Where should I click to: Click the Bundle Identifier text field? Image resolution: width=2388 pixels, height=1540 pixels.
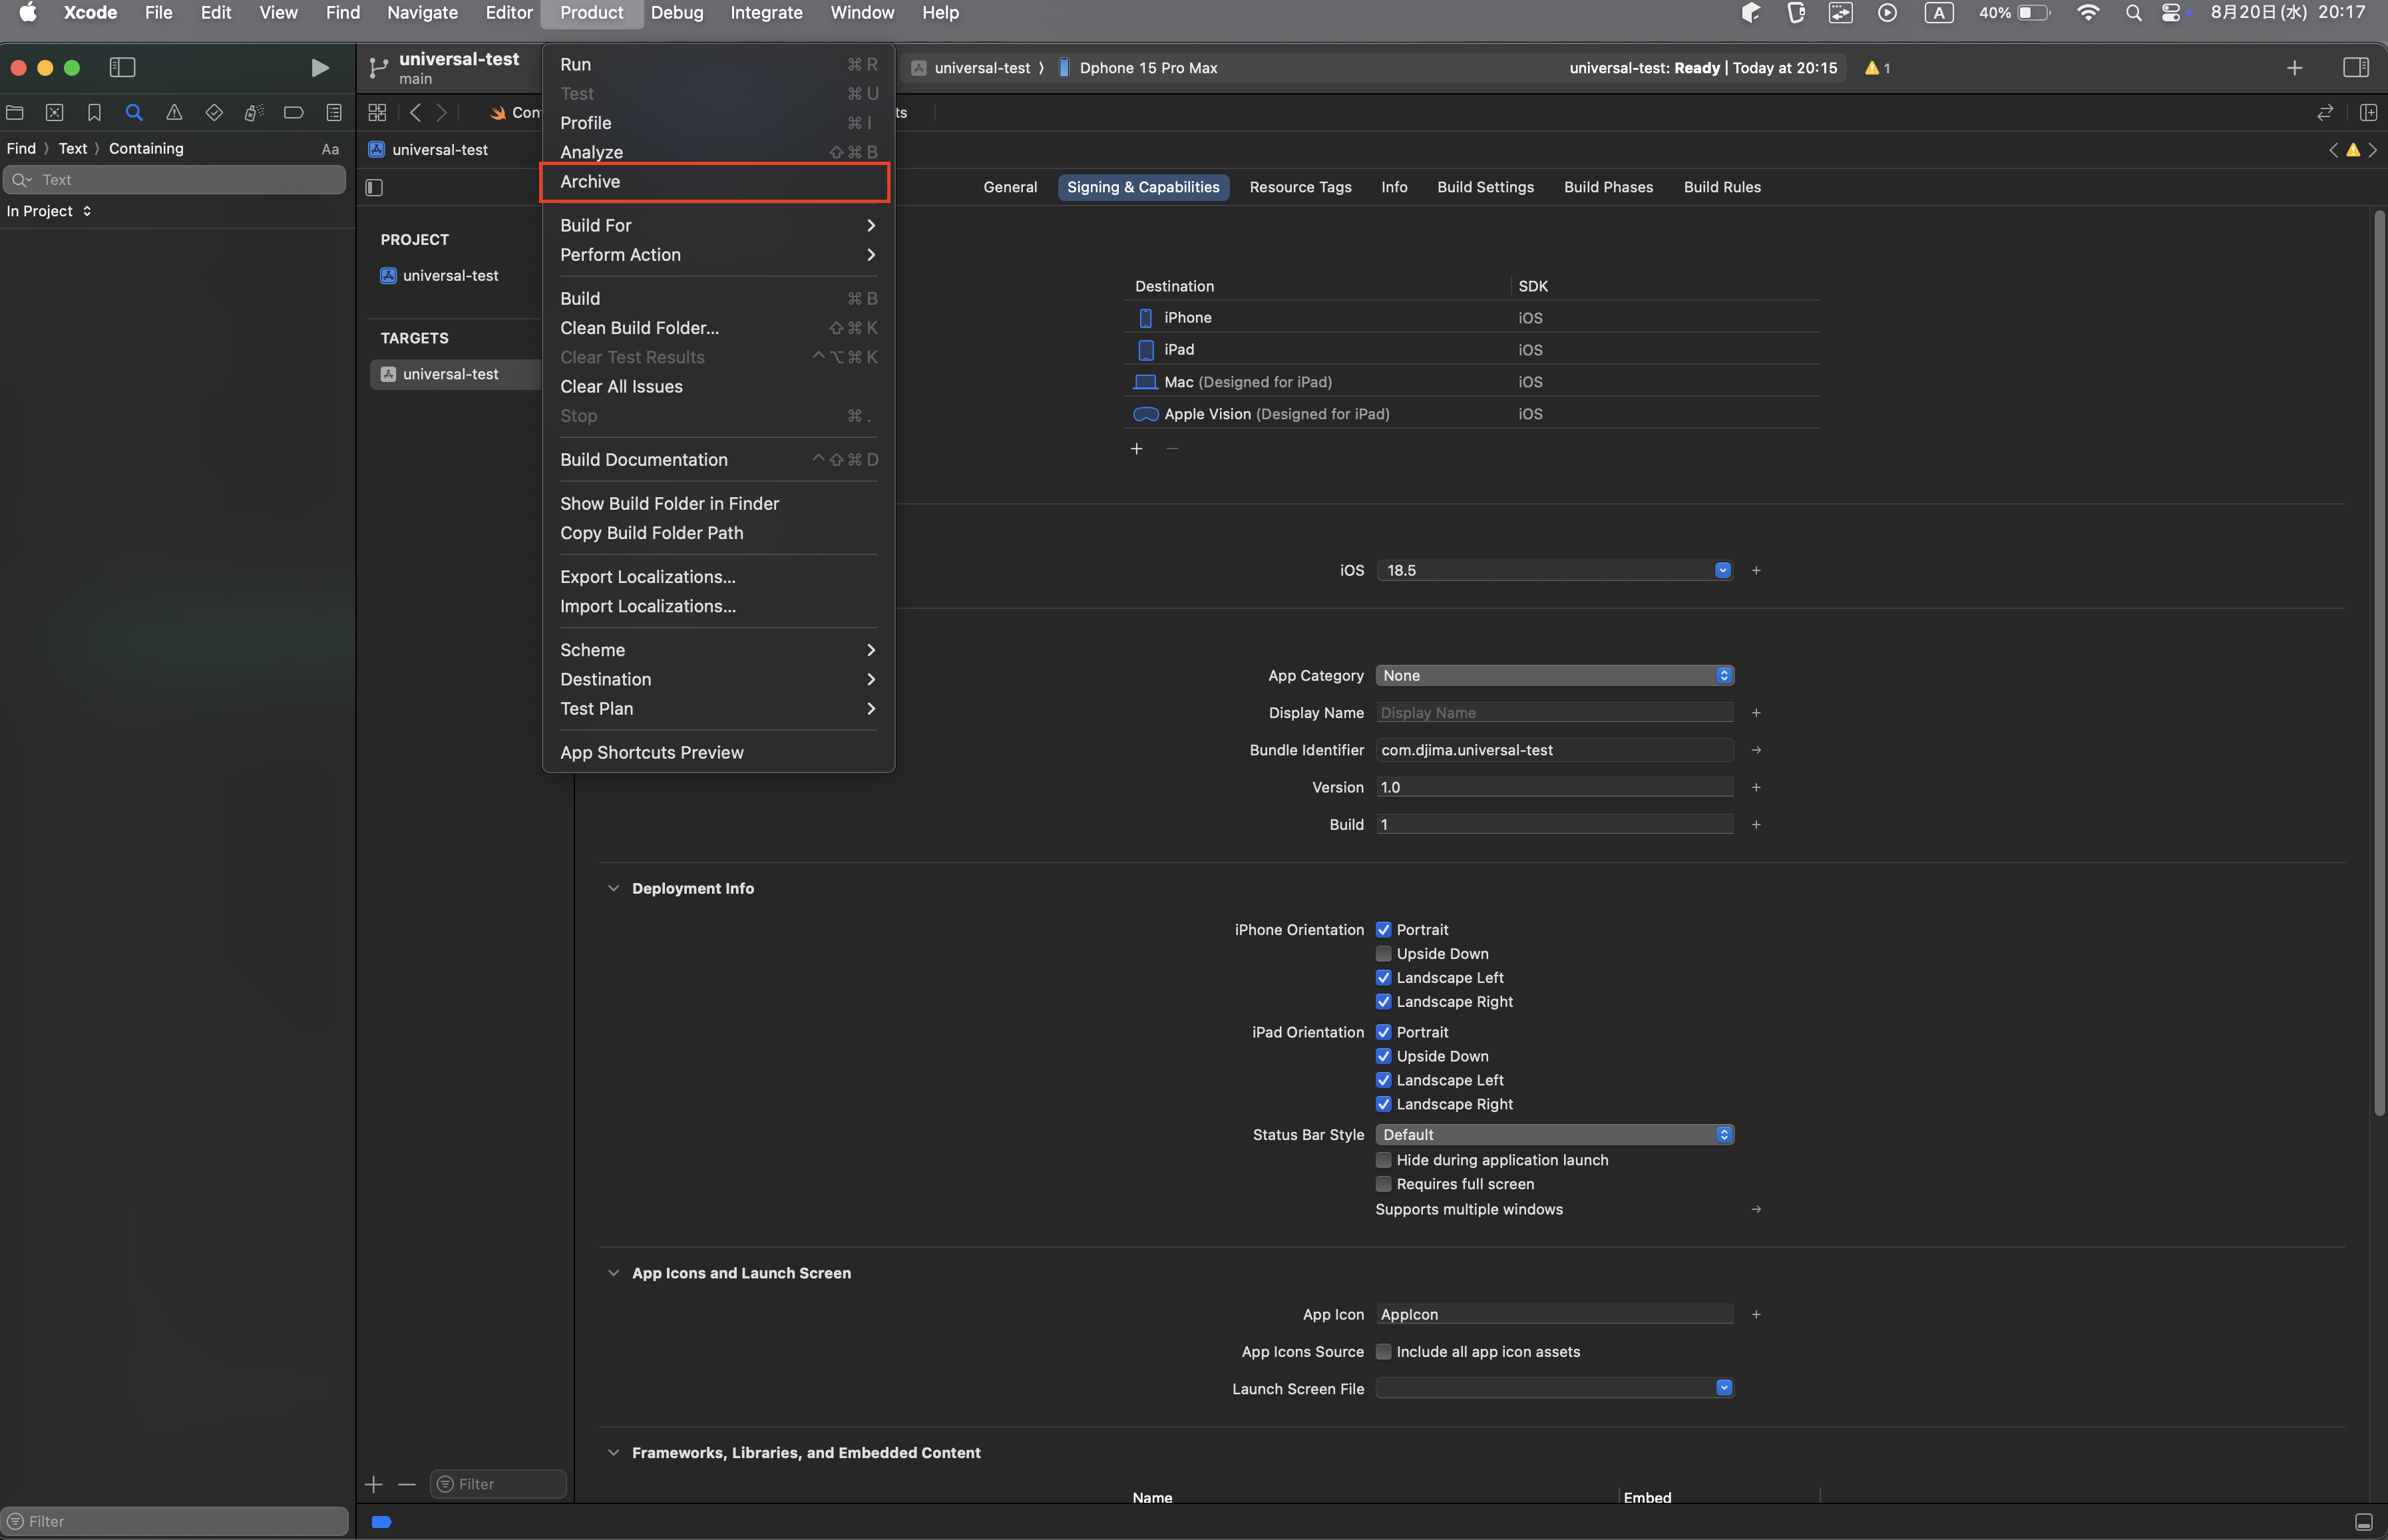(1554, 750)
